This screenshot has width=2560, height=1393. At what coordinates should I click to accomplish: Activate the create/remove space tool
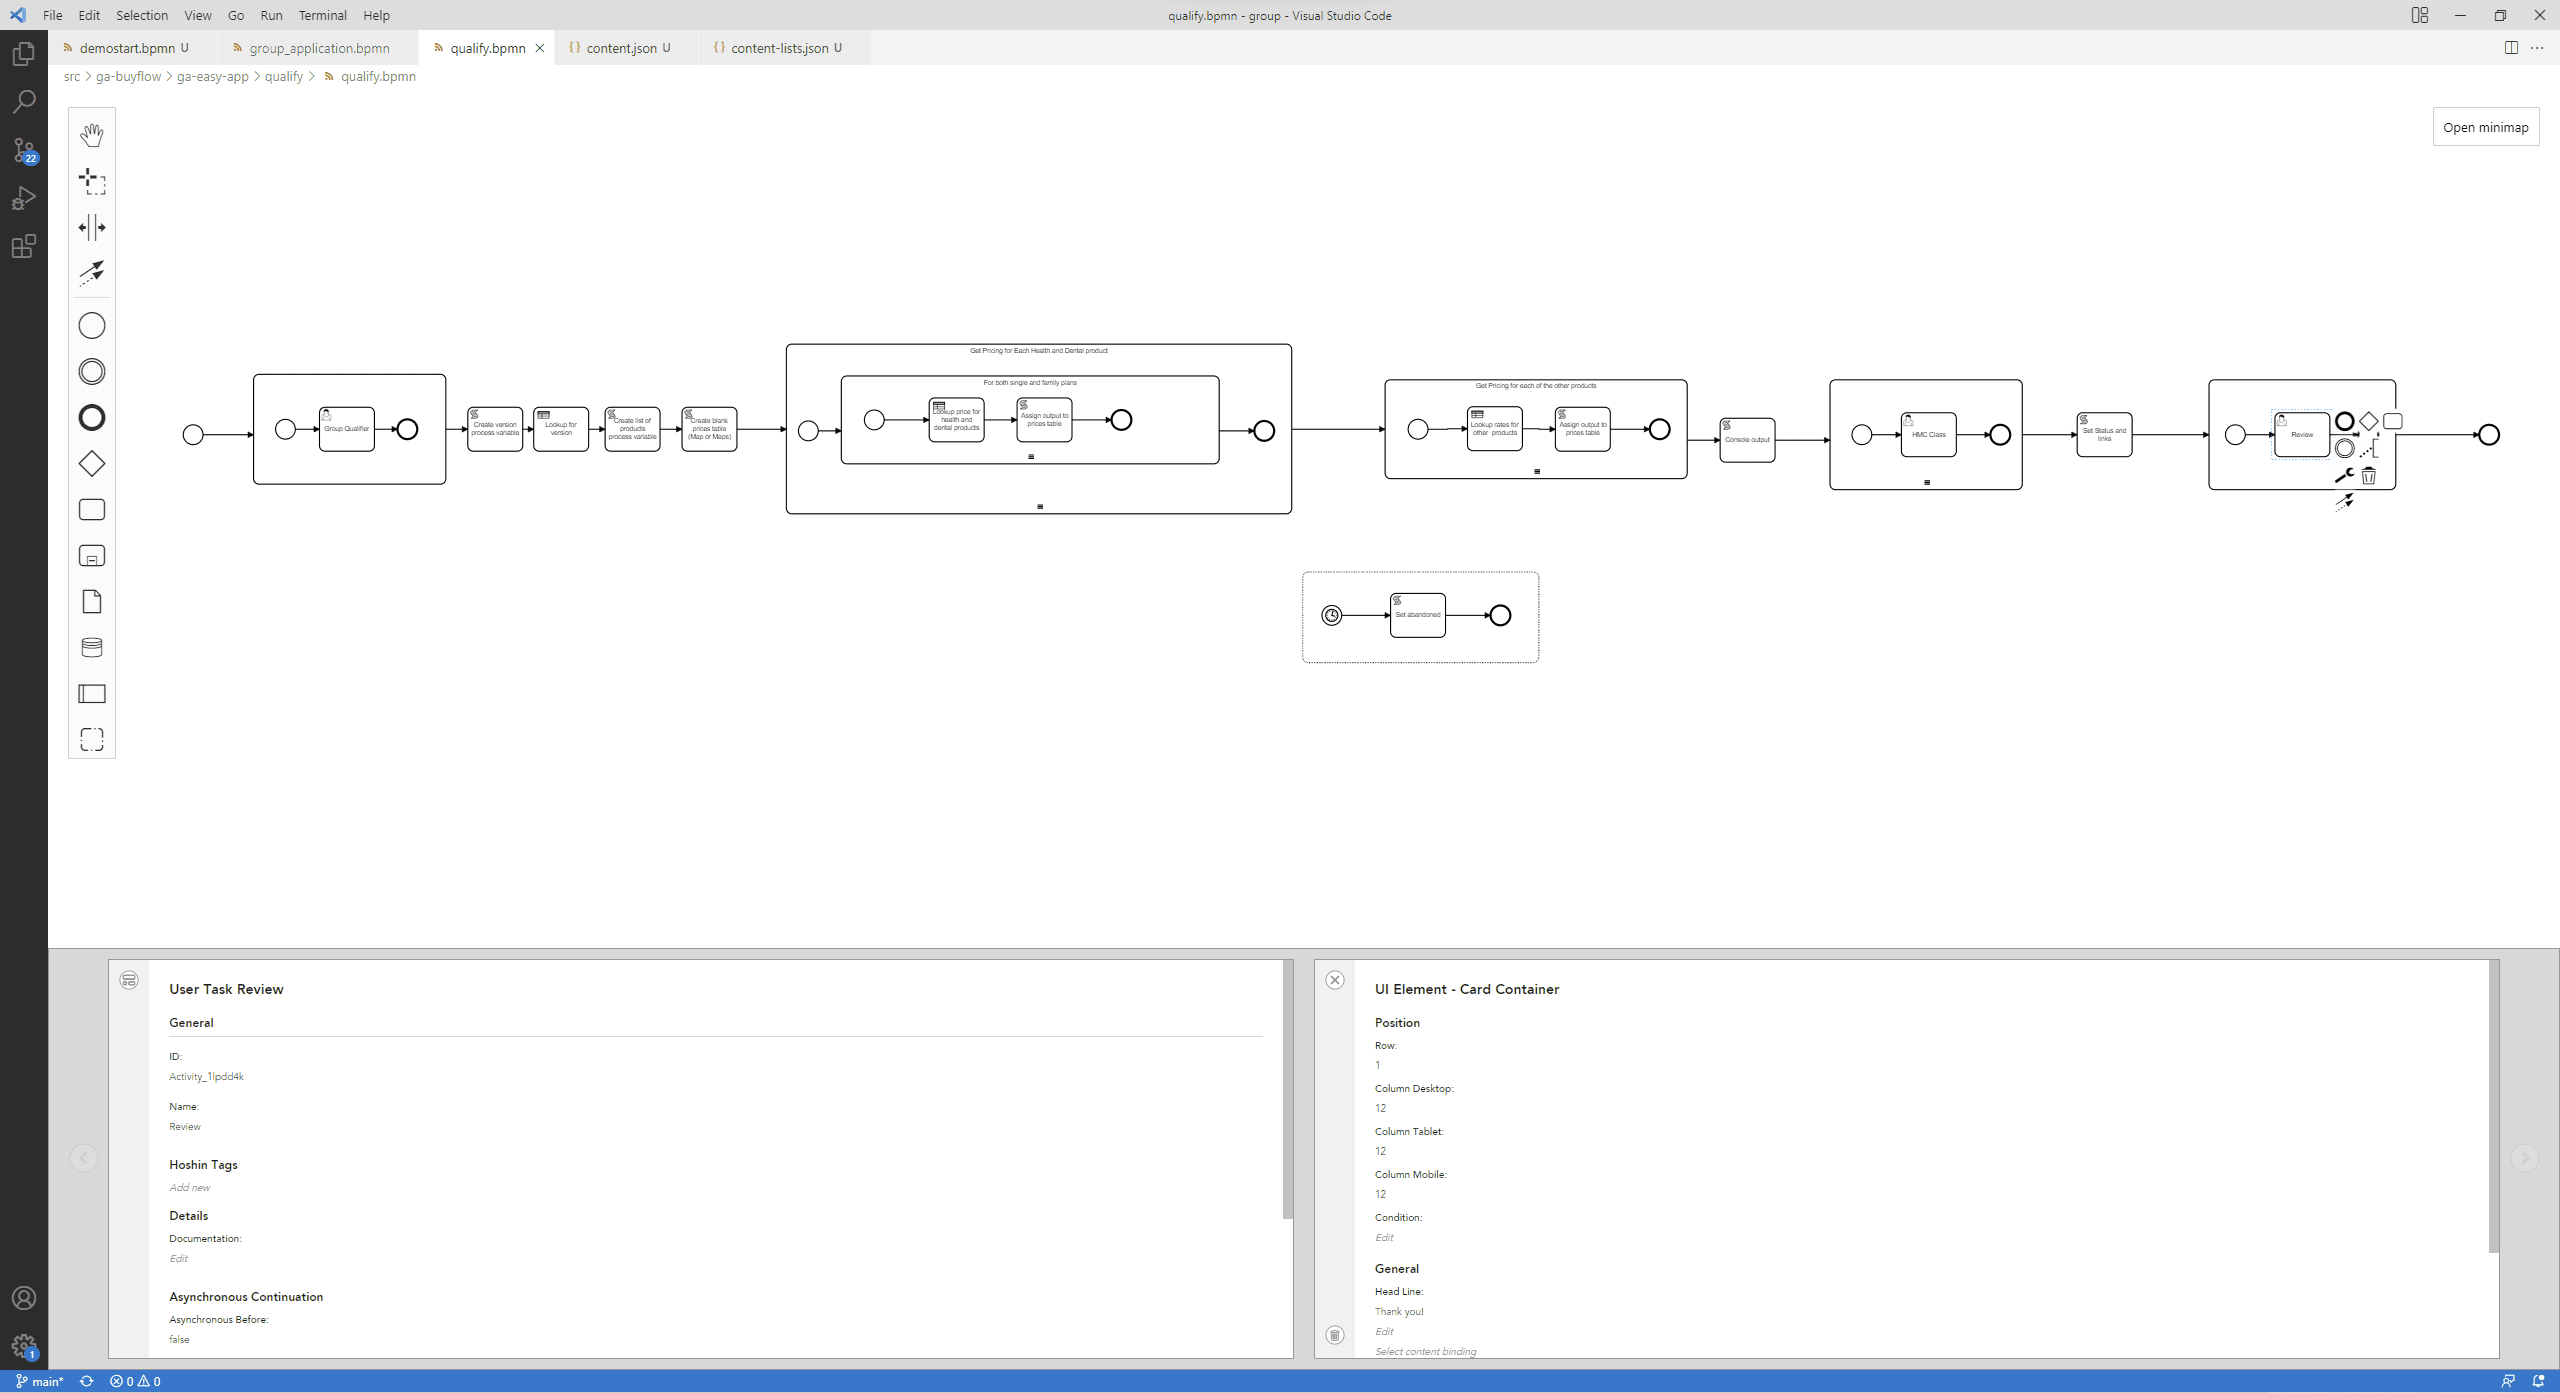pyautogui.click(x=92, y=227)
